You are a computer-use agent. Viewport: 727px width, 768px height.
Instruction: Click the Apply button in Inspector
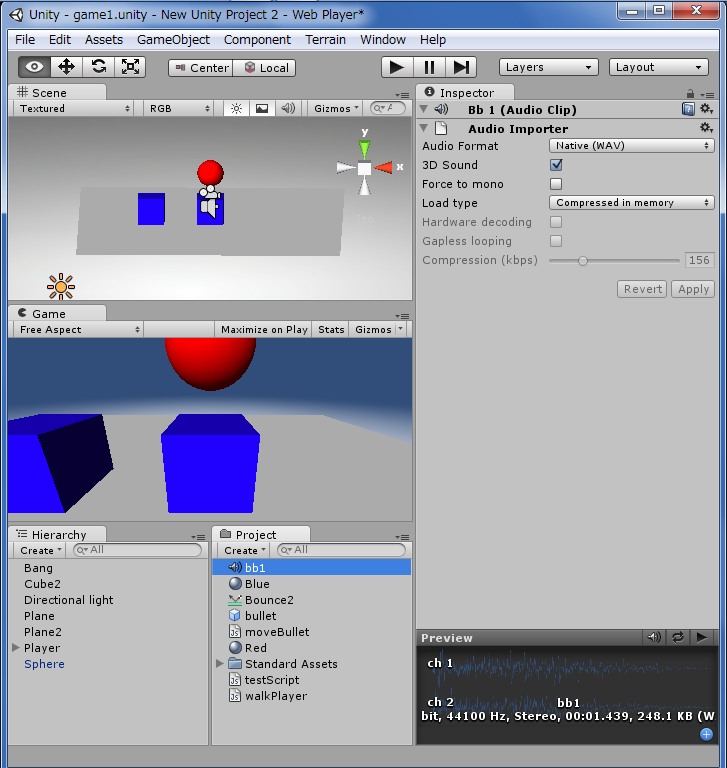pos(693,289)
